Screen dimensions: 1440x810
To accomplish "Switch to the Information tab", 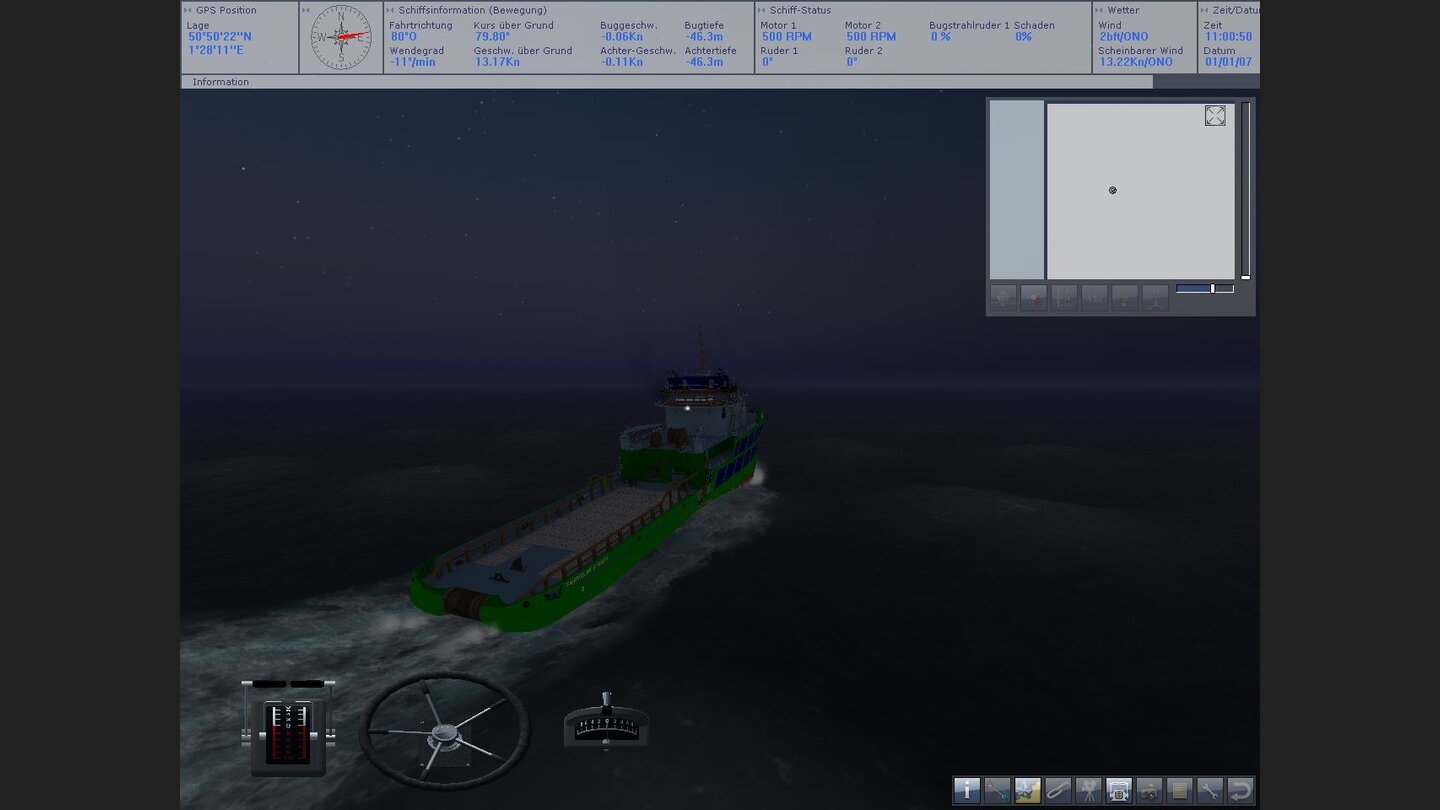I will point(220,81).
